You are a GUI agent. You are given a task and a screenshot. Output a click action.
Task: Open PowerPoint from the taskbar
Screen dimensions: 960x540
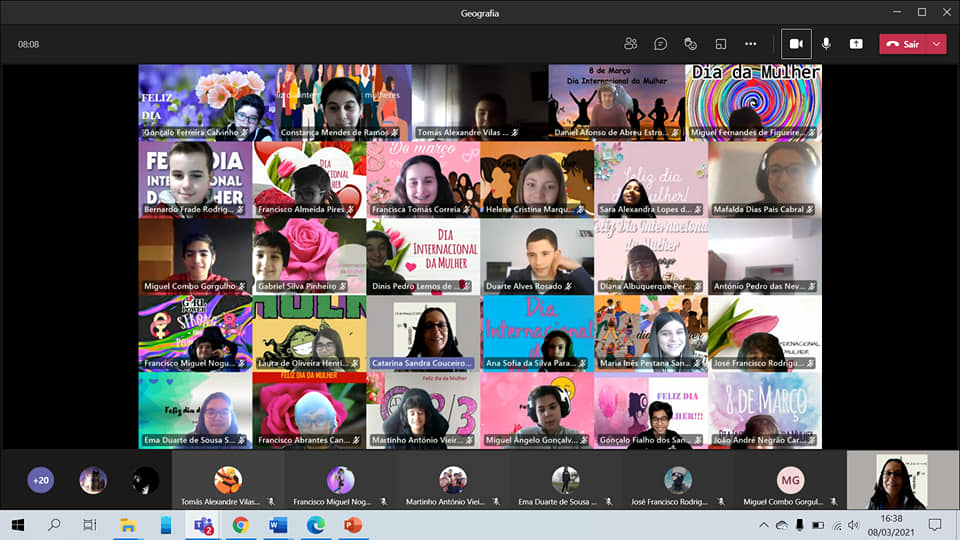[352, 525]
